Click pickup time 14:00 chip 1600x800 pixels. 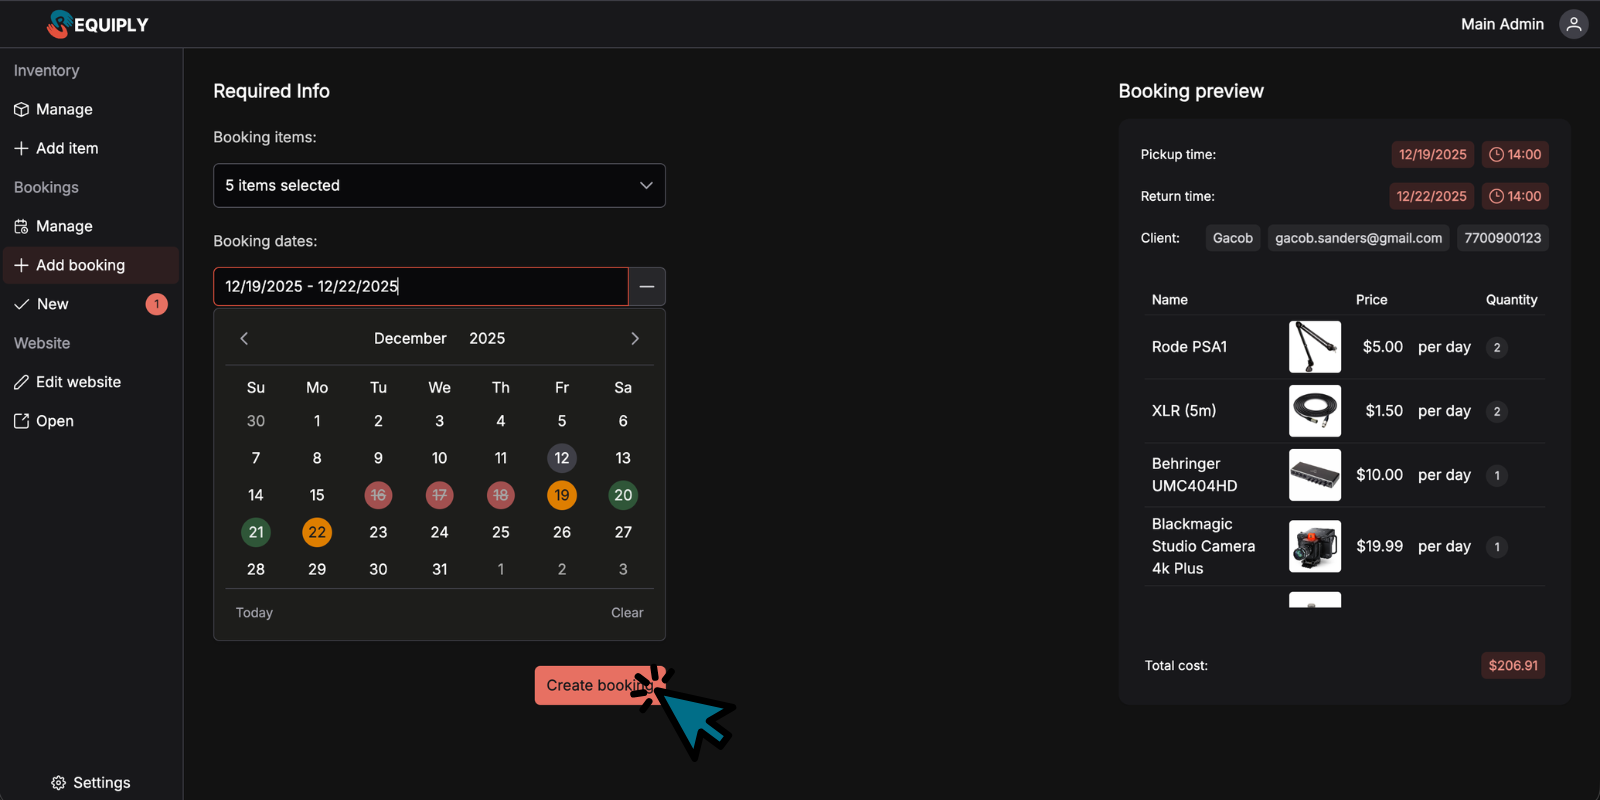point(1515,154)
